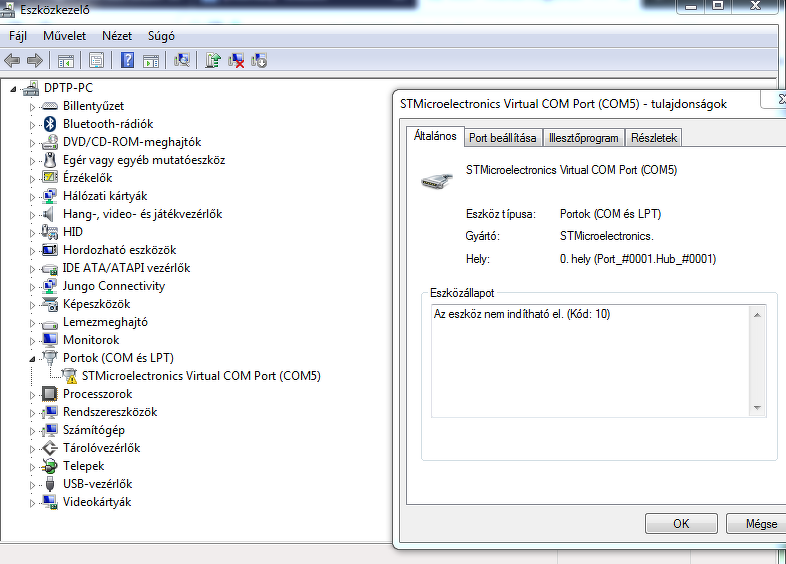The width and height of the screenshot is (786, 564).
Task: Click the Telepek battery icon
Action: pyautogui.click(x=50, y=466)
